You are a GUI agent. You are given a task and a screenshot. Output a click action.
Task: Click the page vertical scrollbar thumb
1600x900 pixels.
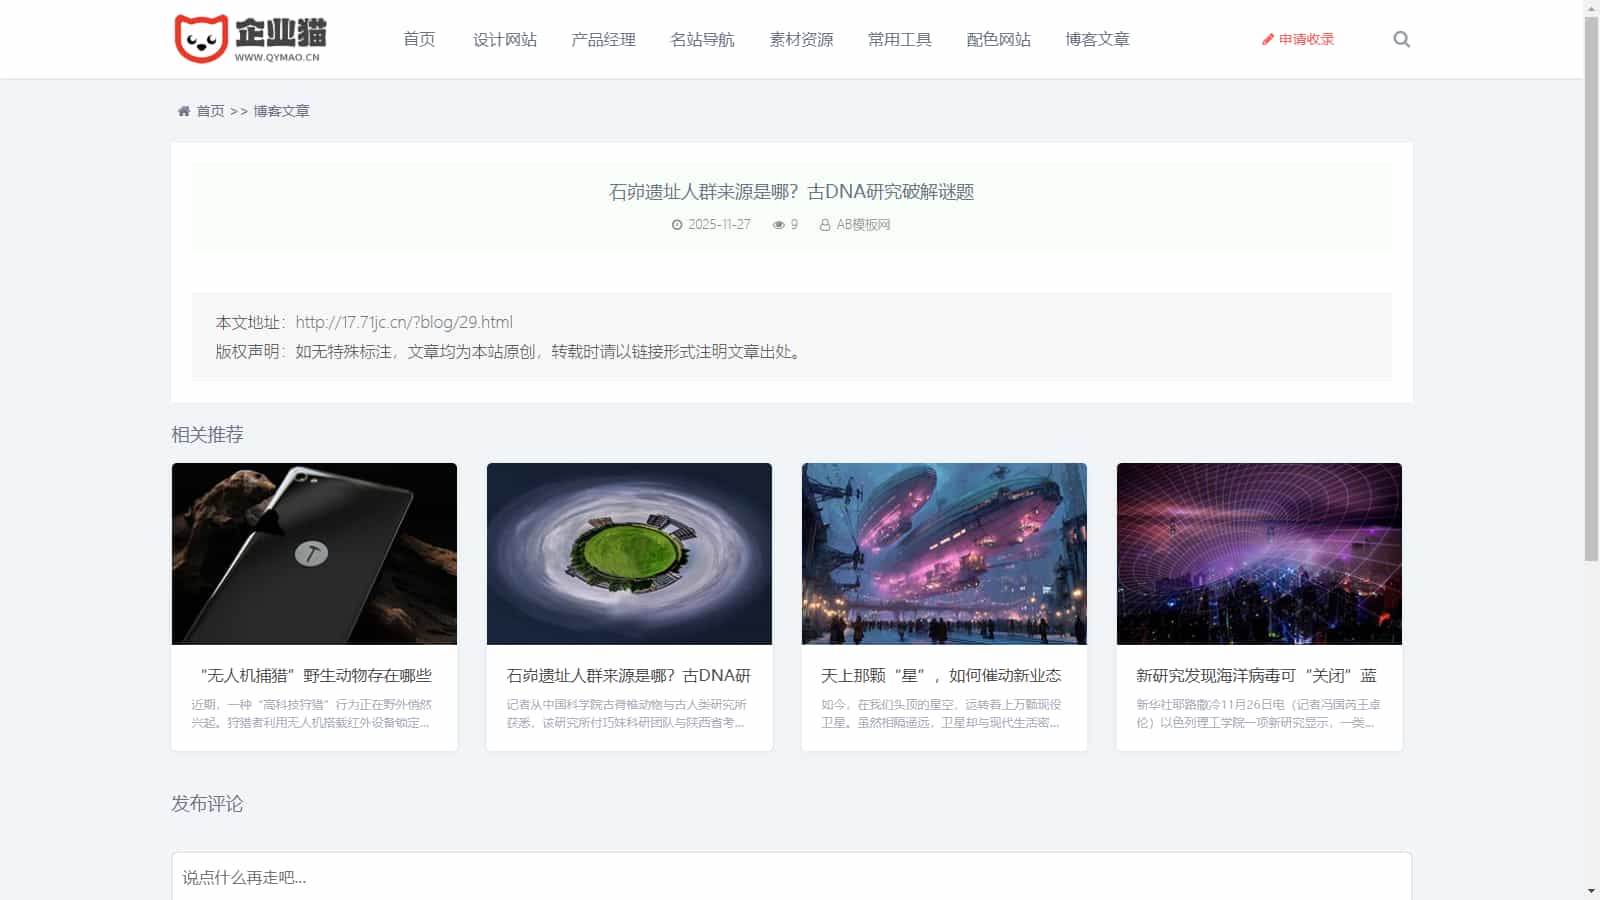click(1591, 288)
